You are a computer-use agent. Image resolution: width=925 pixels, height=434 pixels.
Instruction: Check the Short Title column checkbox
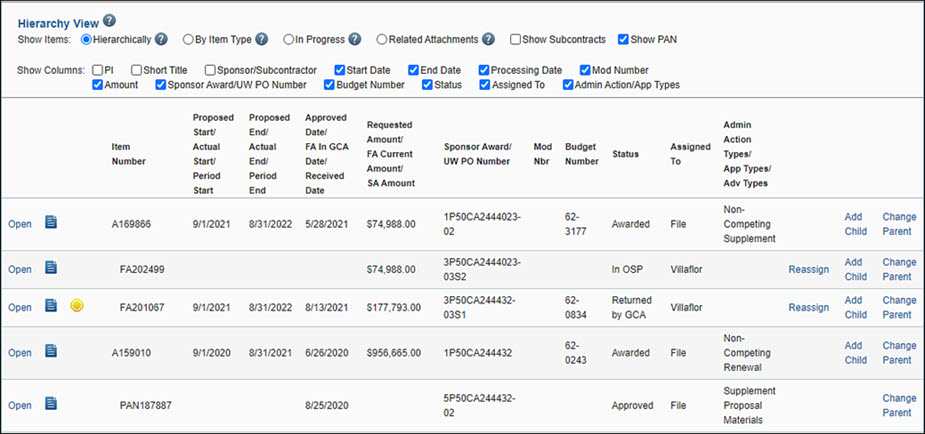click(136, 70)
